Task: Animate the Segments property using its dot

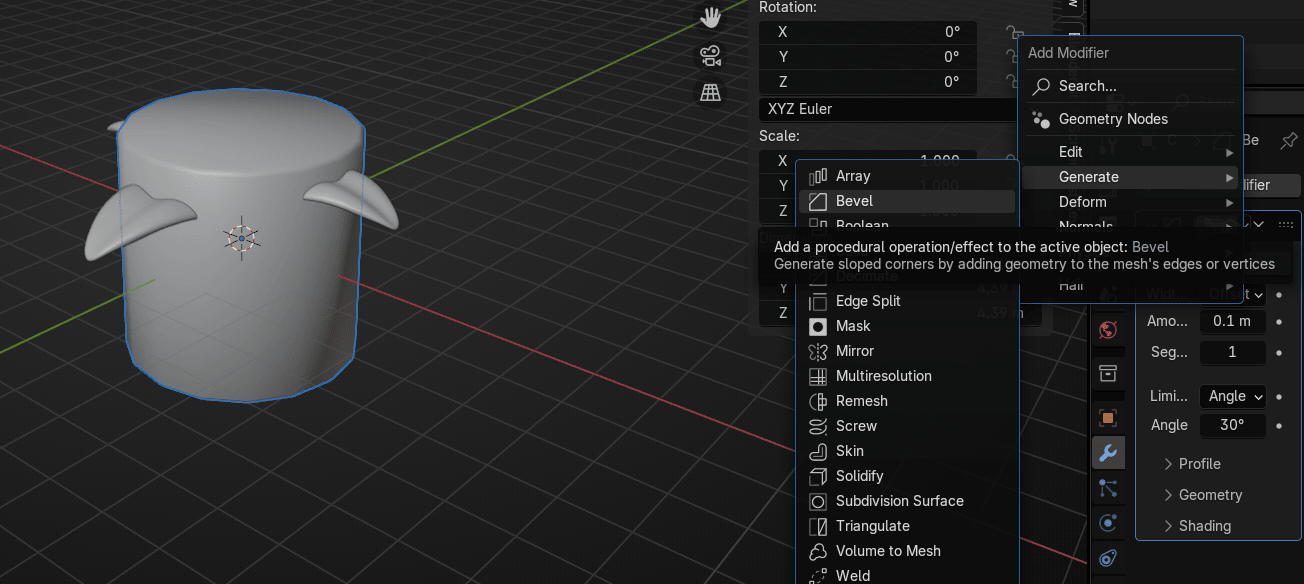Action: tap(1279, 352)
